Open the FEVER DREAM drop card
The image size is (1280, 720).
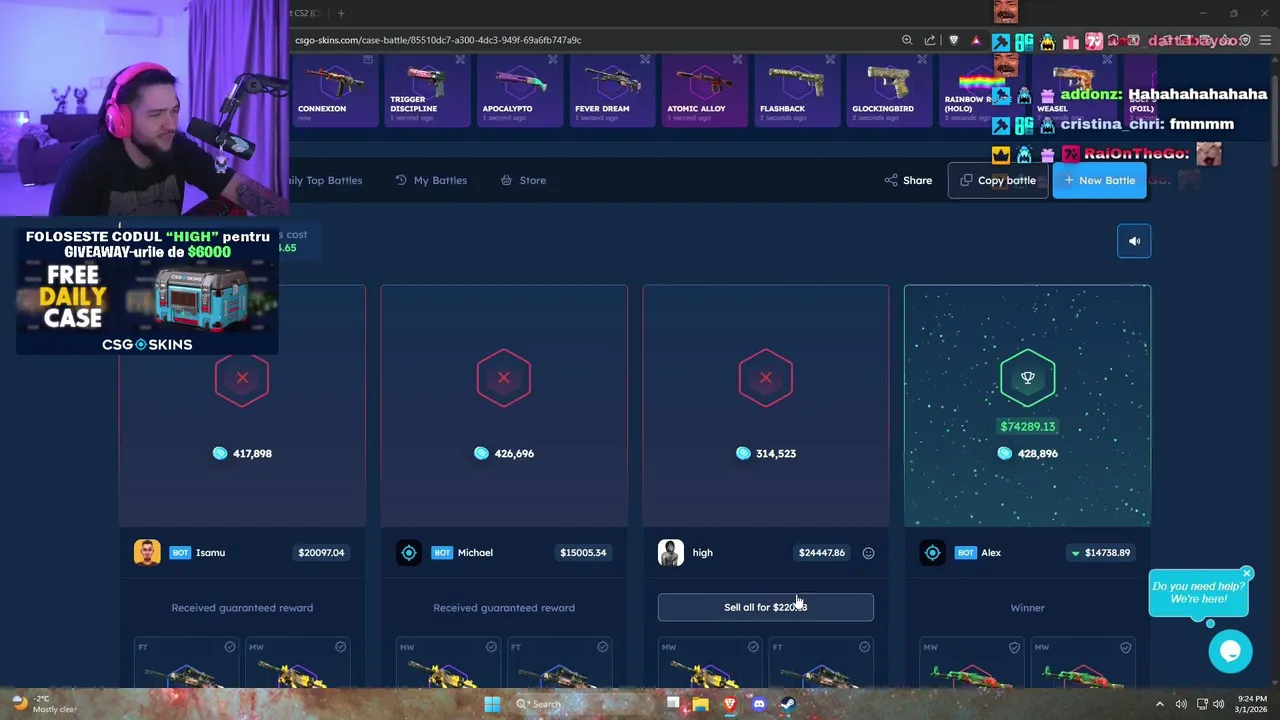[x=612, y=91]
